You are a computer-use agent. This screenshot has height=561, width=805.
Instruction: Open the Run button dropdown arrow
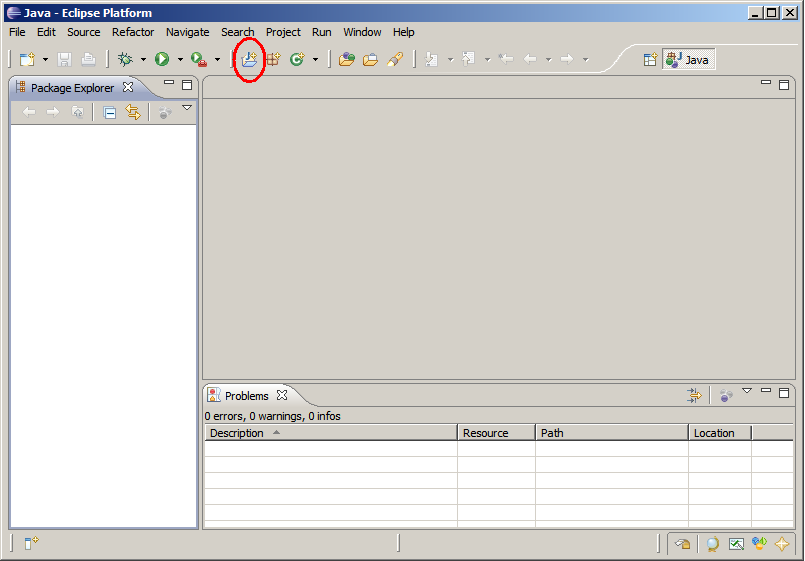pyautogui.click(x=180, y=60)
